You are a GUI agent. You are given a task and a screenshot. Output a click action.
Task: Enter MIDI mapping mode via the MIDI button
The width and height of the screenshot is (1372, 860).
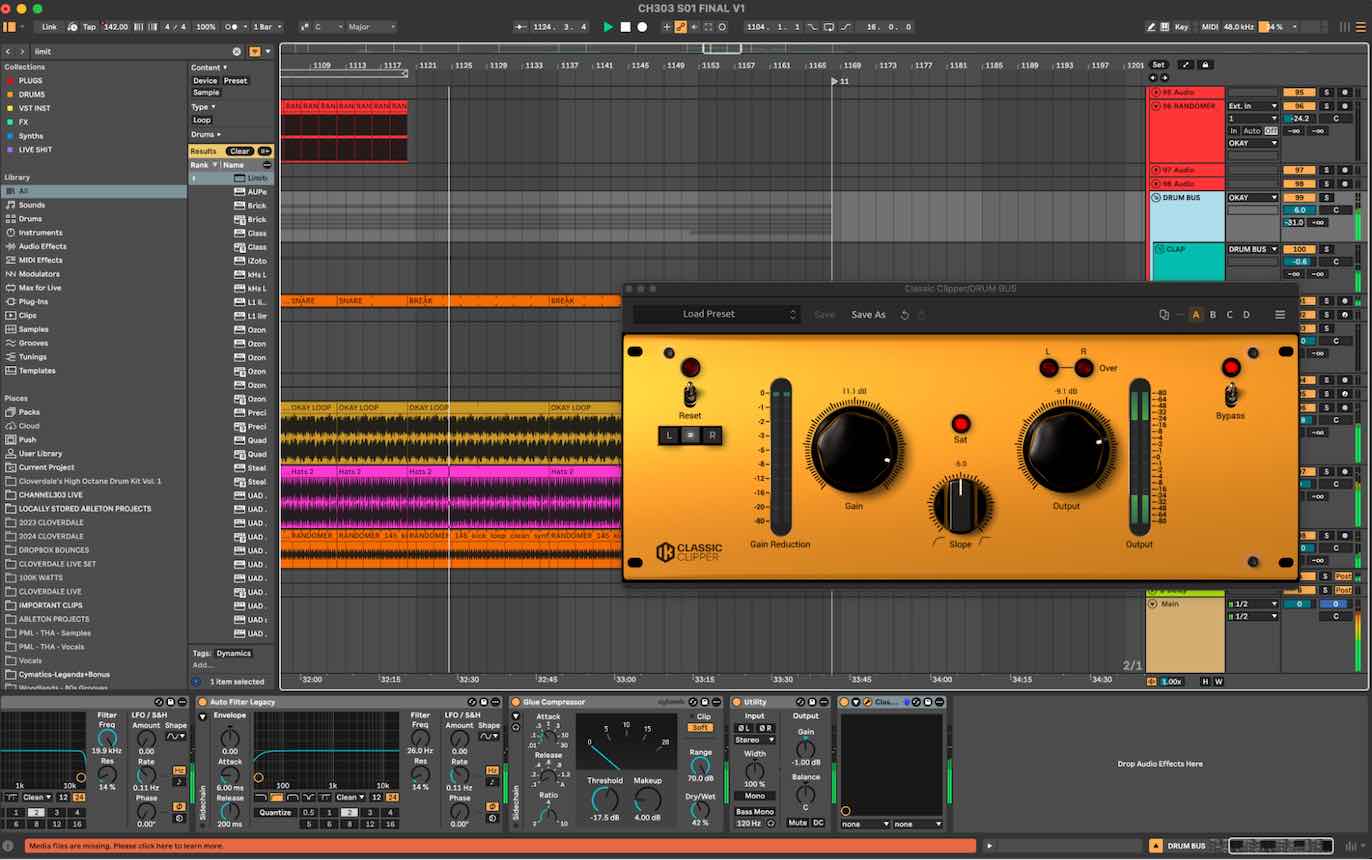tap(1211, 27)
